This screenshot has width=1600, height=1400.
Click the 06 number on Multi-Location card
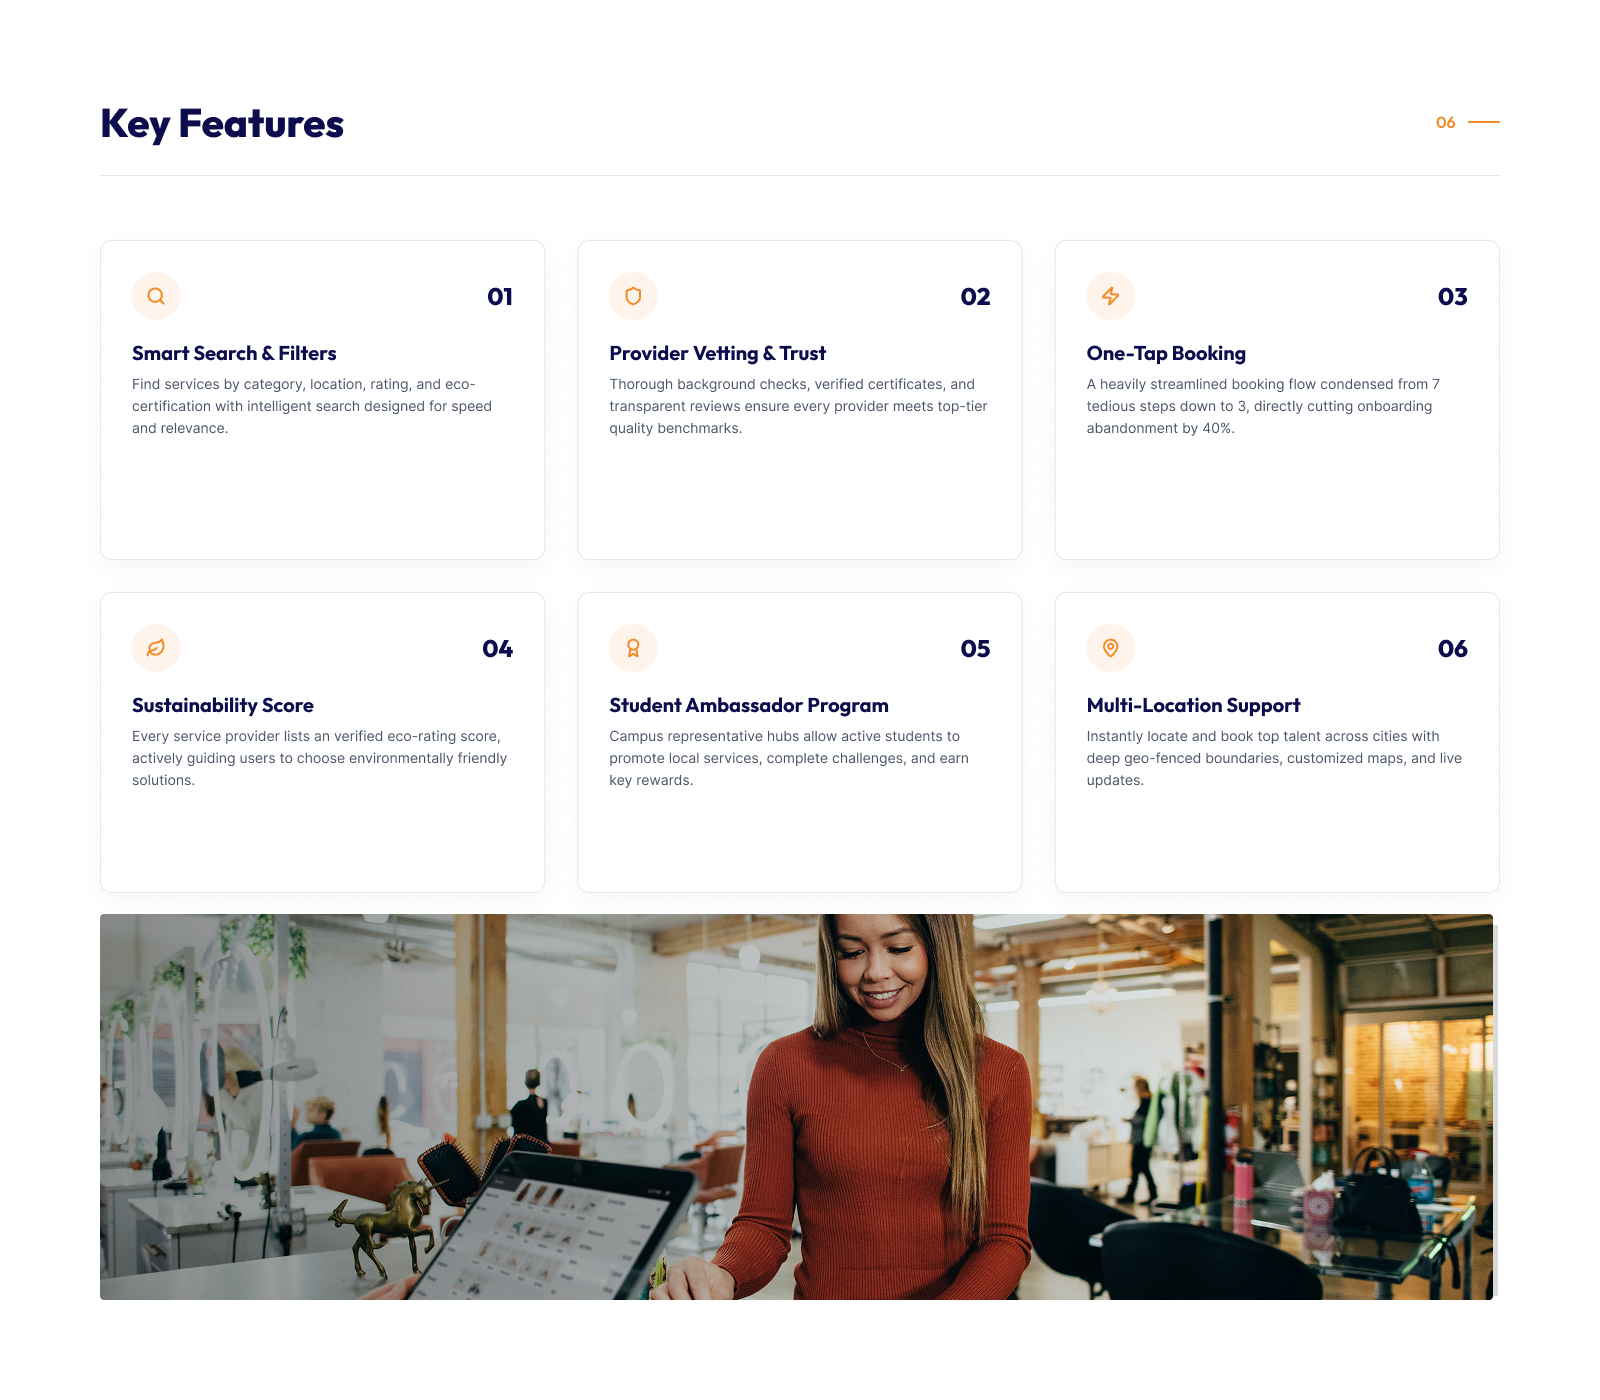1453,648
